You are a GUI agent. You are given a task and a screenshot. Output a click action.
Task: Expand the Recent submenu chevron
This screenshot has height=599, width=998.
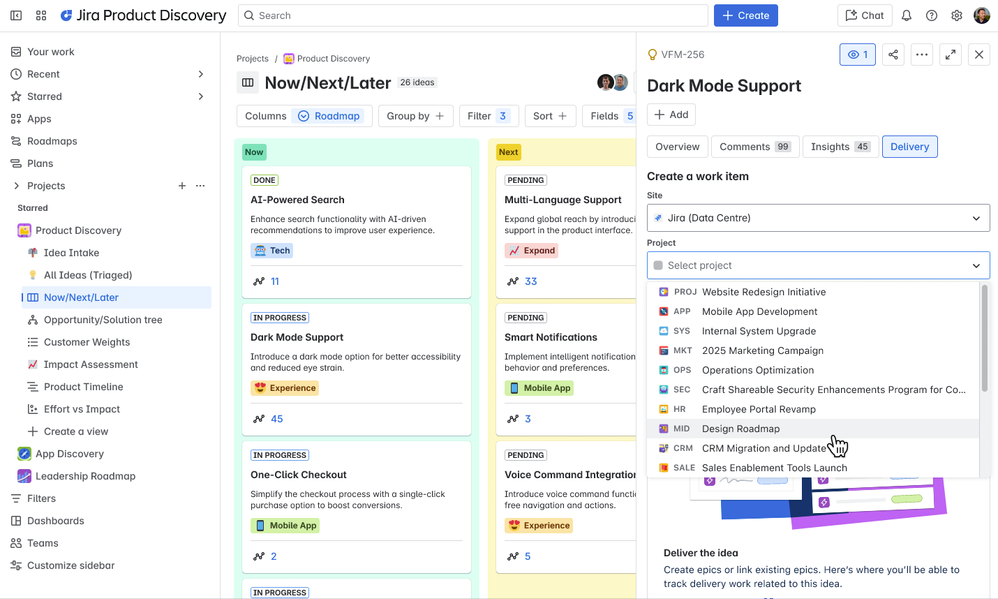[200, 74]
